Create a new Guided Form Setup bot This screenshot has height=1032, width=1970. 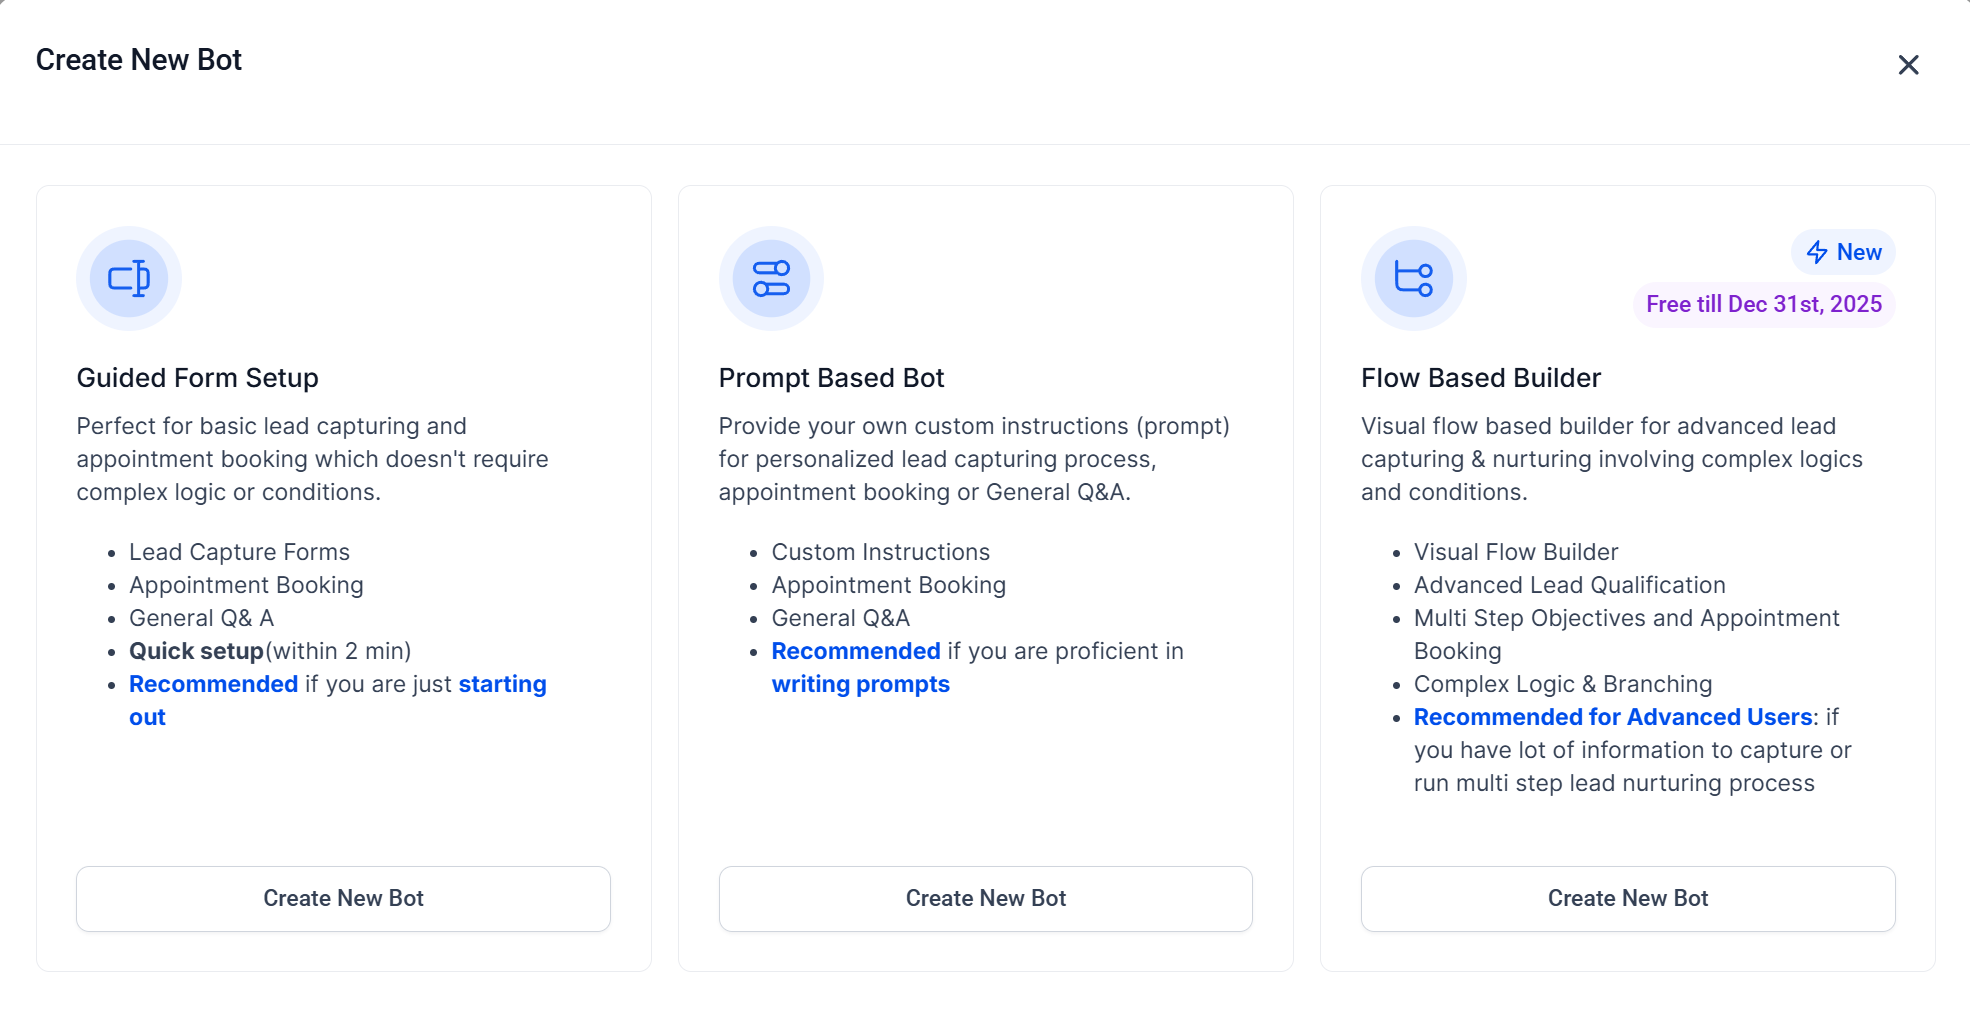click(343, 898)
